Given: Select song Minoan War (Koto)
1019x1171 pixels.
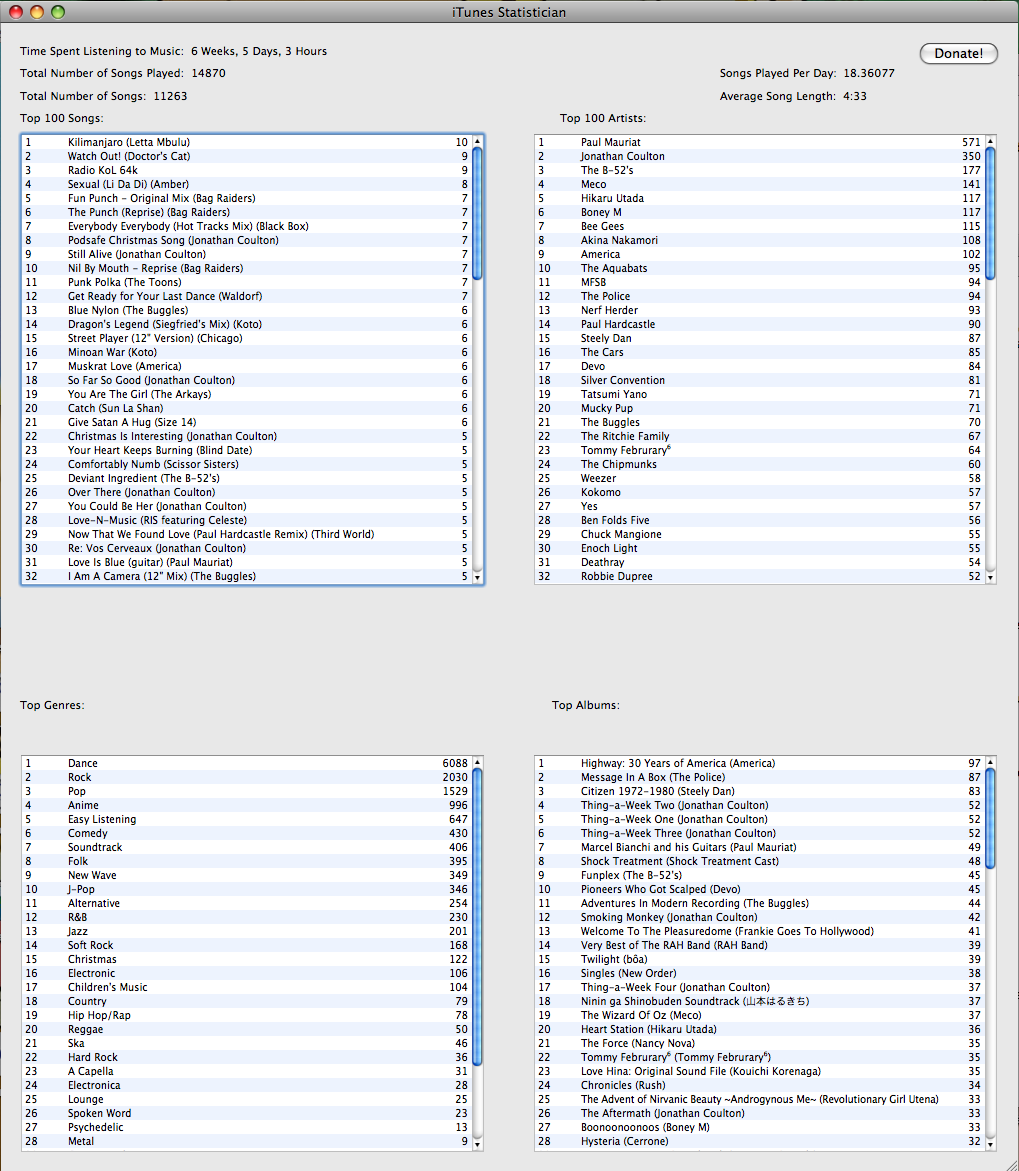Looking at the screenshot, I should (x=247, y=352).
